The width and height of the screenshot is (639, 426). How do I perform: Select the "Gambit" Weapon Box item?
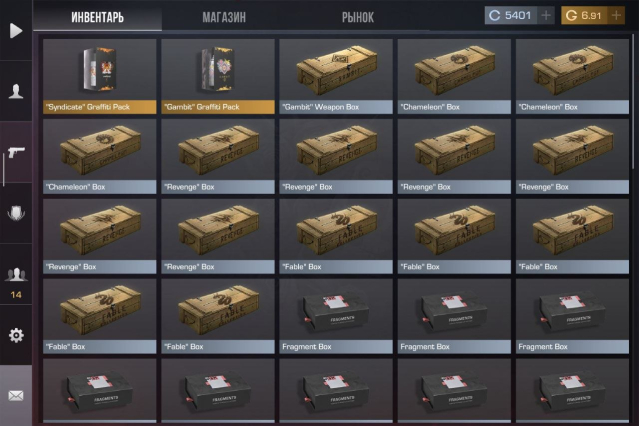click(x=336, y=76)
